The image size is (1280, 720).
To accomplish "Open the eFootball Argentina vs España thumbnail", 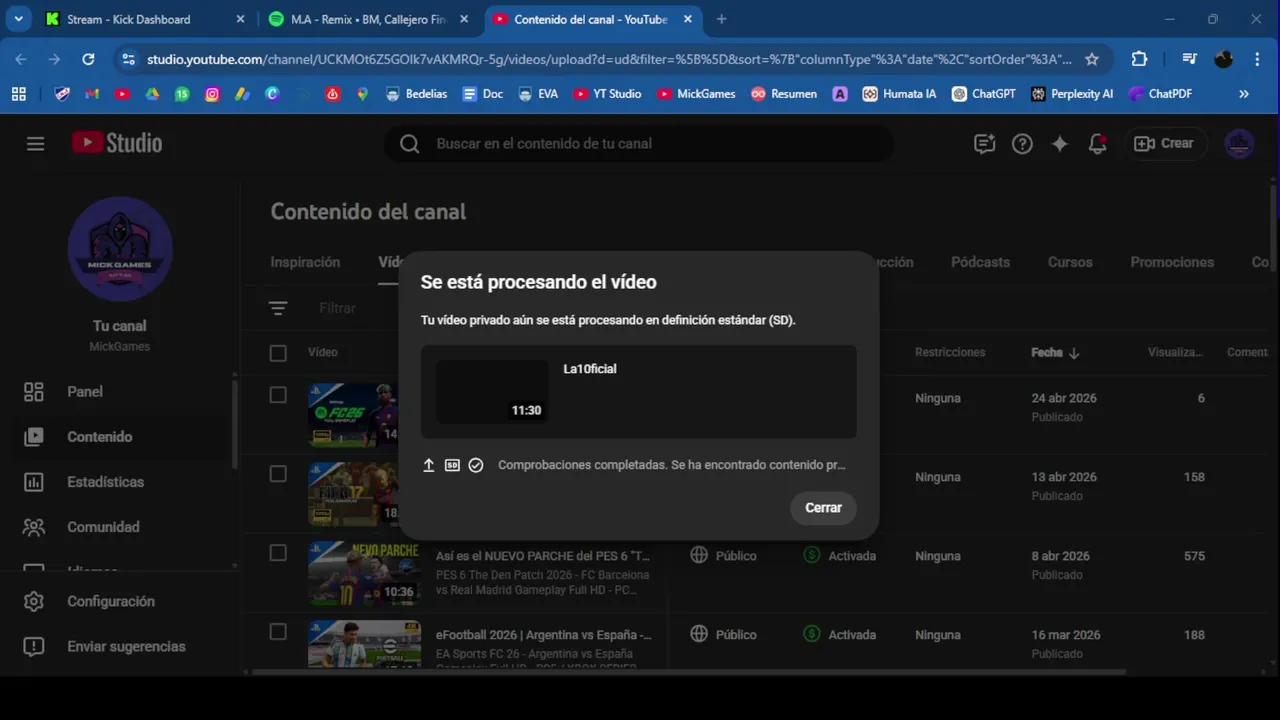I will [364, 644].
